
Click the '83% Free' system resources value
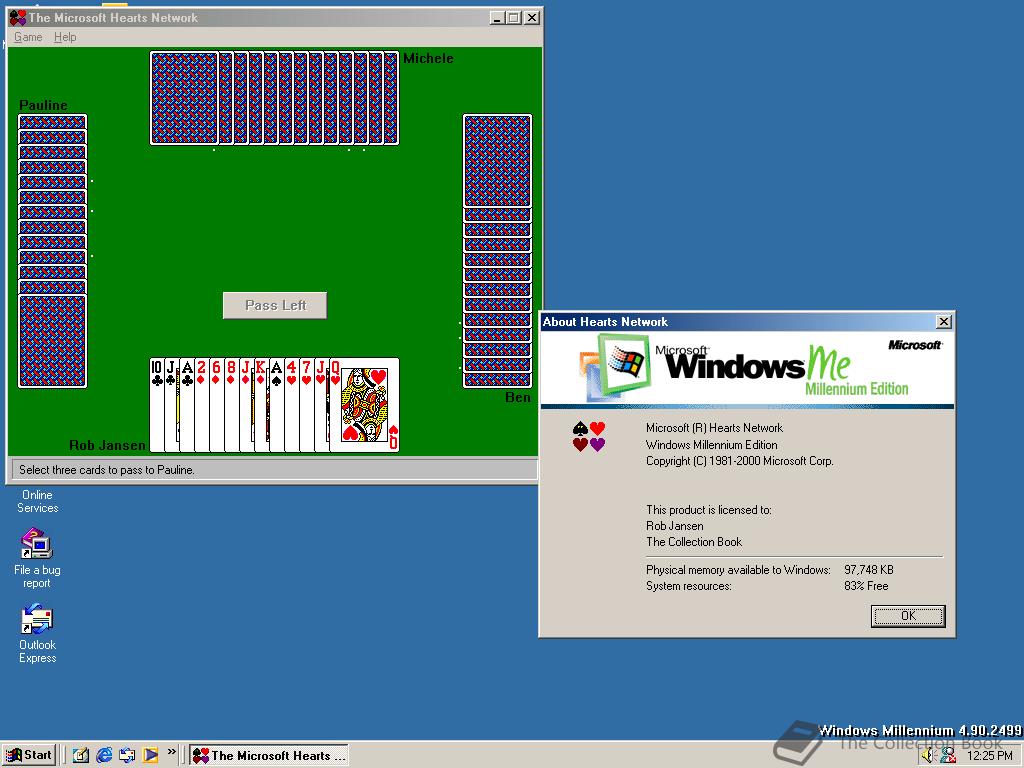click(866, 586)
